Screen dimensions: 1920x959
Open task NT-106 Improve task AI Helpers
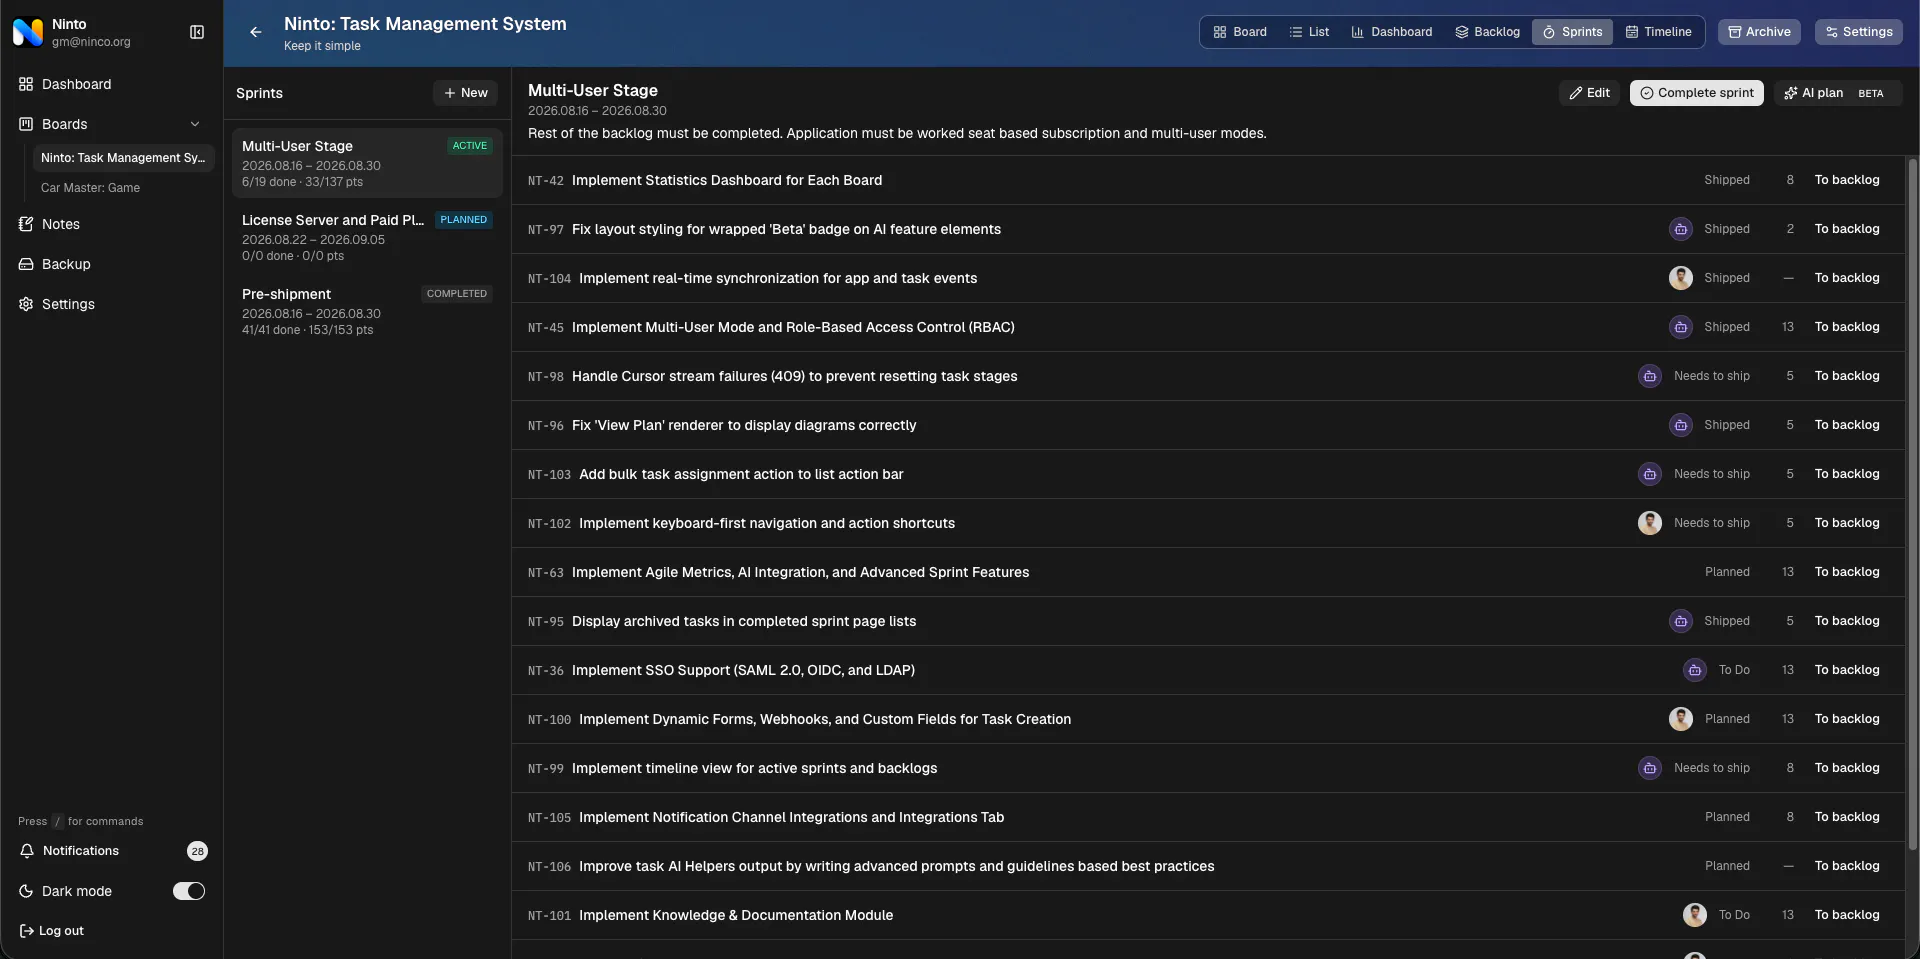coord(896,866)
